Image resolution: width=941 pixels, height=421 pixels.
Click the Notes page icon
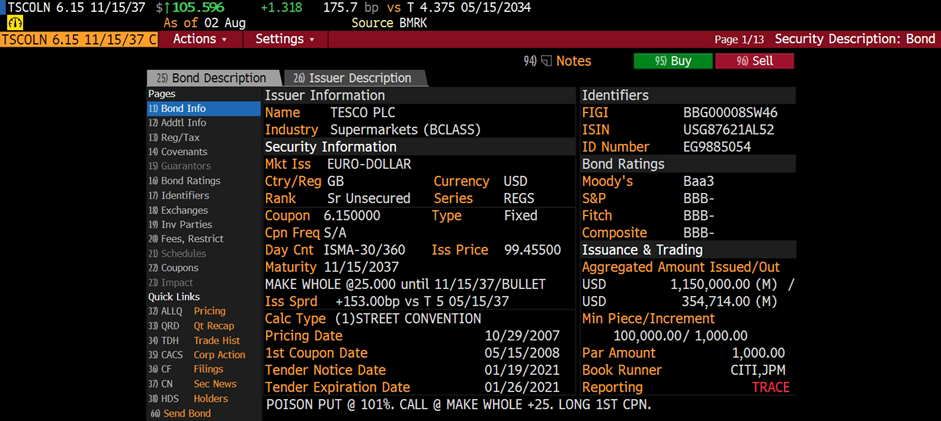(x=546, y=61)
